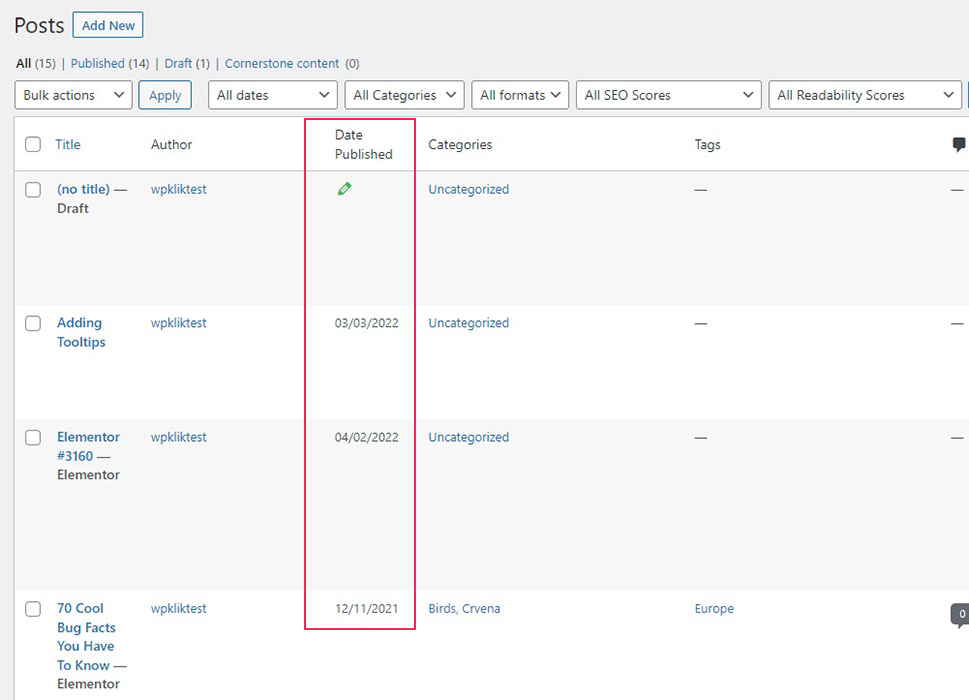969x700 pixels.
Task: Click the comment count bubble for 70 Cool Bug Facts
Action: [x=960, y=615]
